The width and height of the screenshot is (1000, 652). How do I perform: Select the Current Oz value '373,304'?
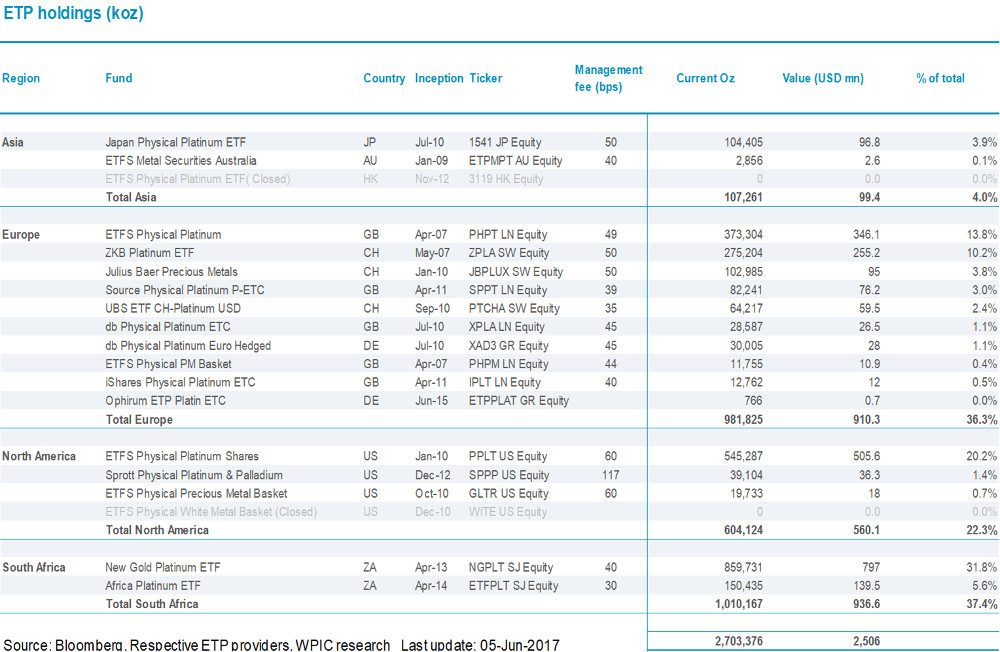[743, 235]
